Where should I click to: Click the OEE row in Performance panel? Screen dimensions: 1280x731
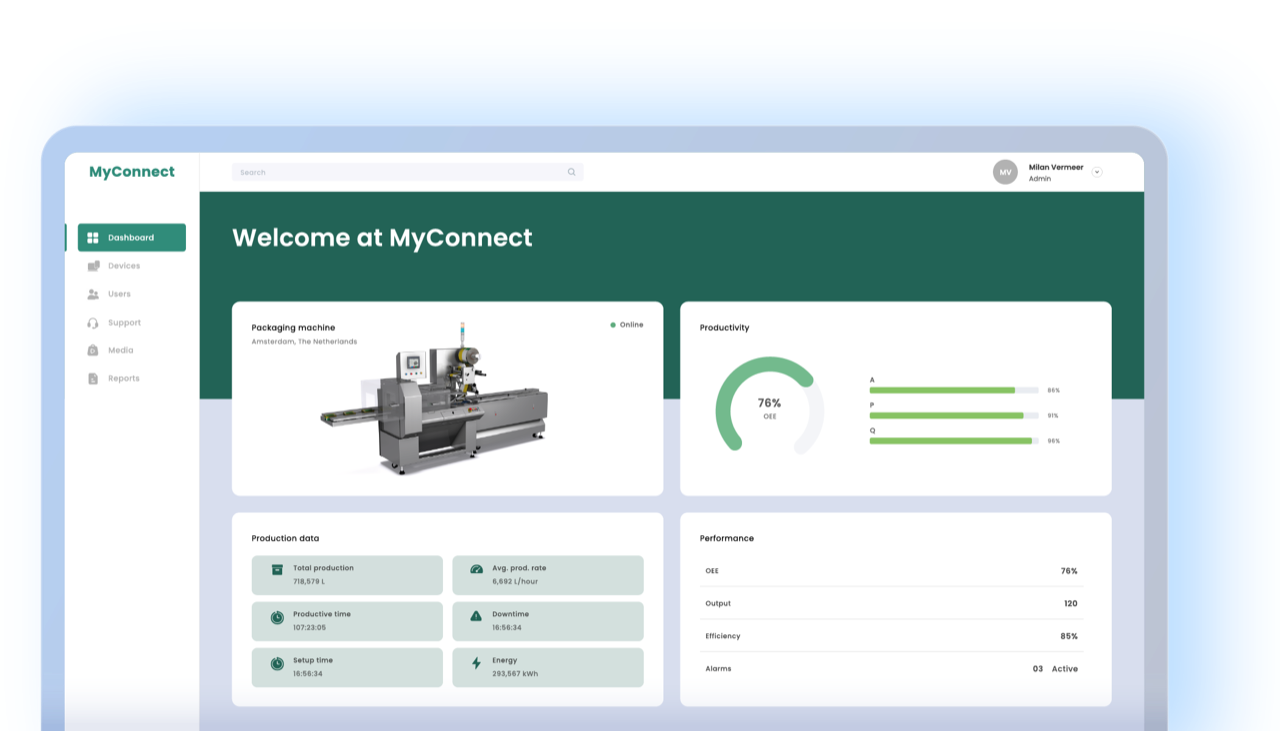tap(890, 570)
